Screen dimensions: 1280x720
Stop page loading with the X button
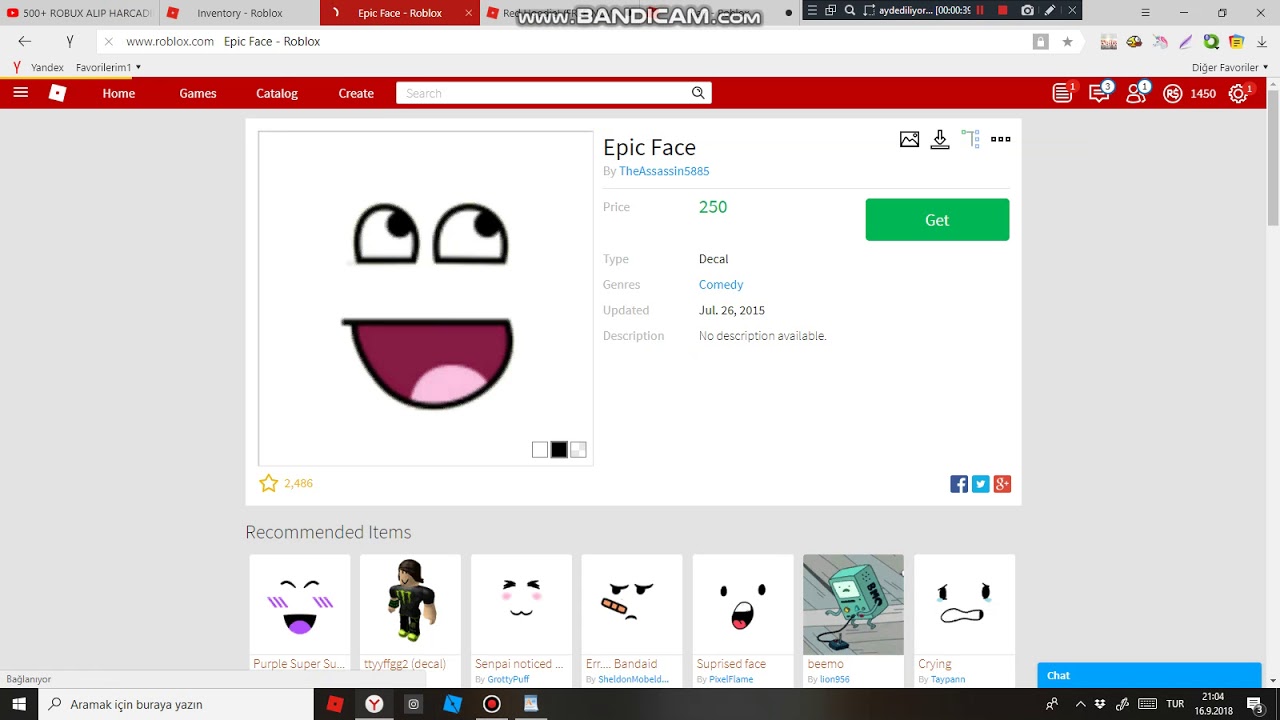[x=108, y=42]
